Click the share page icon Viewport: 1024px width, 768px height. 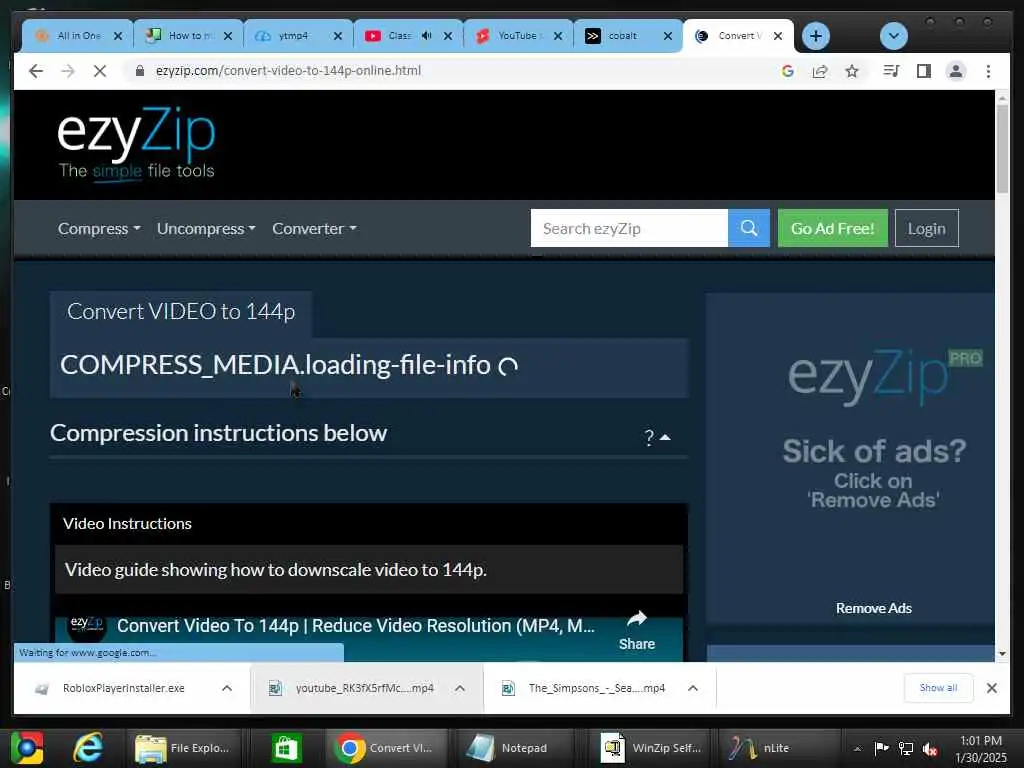pyautogui.click(x=820, y=71)
